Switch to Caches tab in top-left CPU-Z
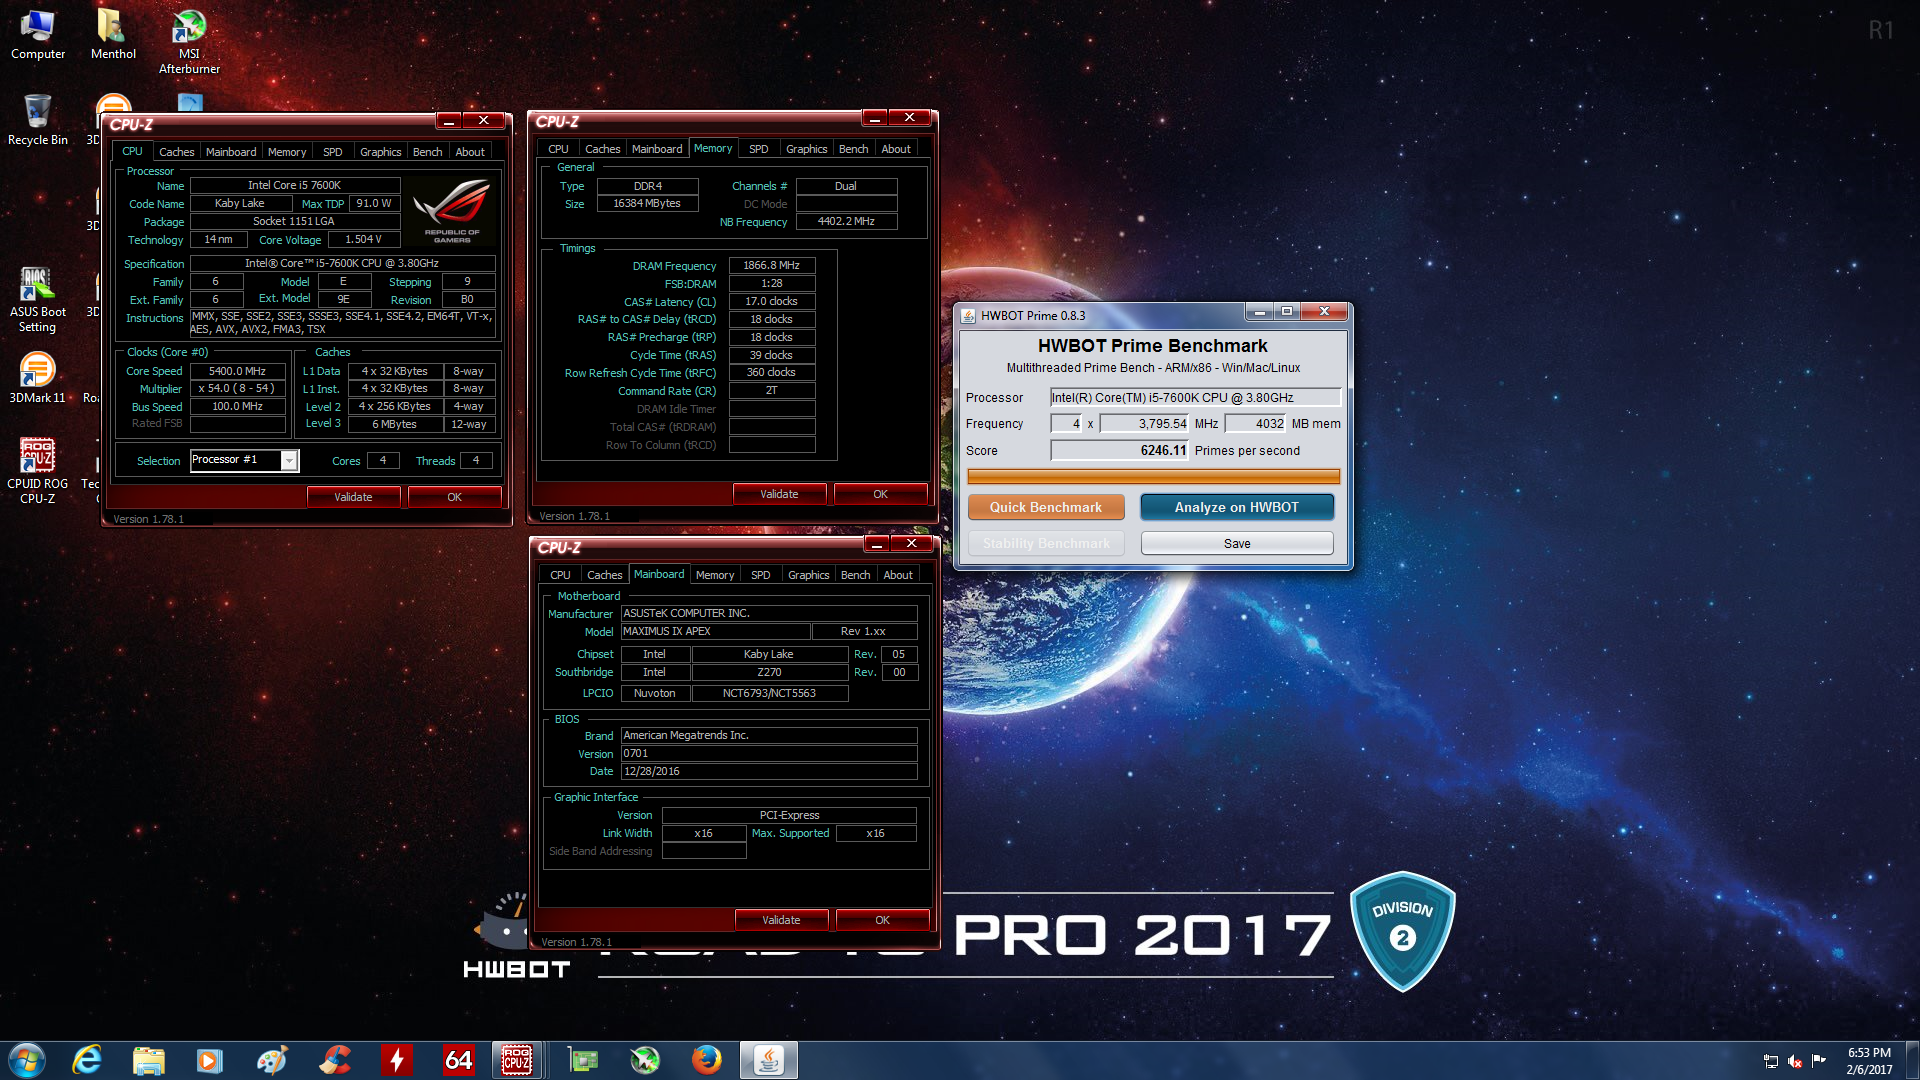Viewport: 1920px width, 1080px height. pos(176,152)
